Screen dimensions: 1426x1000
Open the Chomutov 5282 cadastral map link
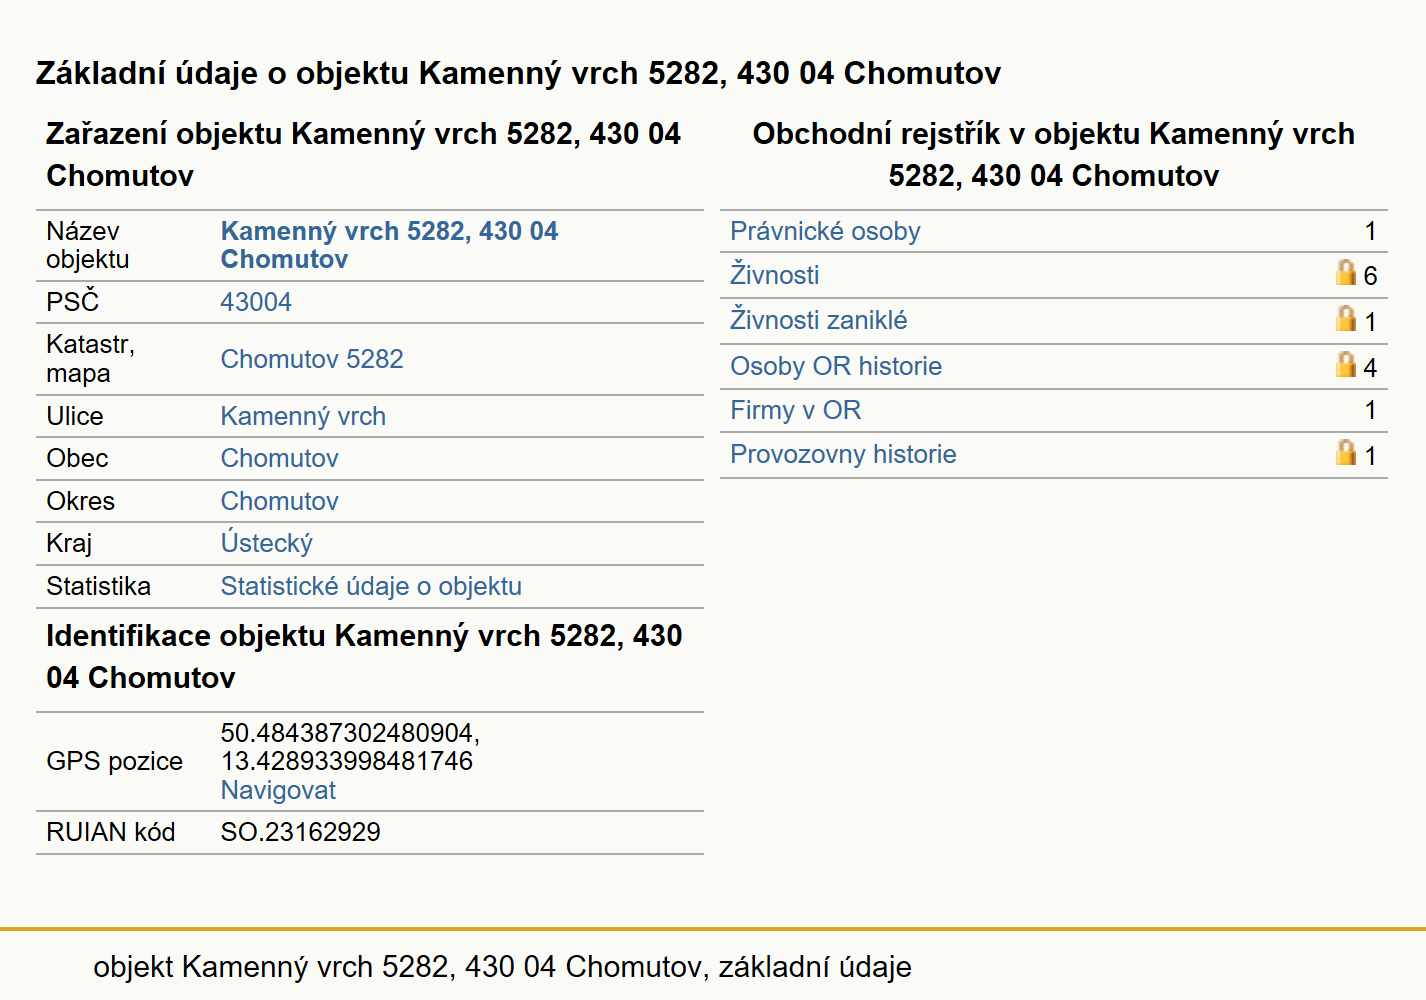pos(312,359)
